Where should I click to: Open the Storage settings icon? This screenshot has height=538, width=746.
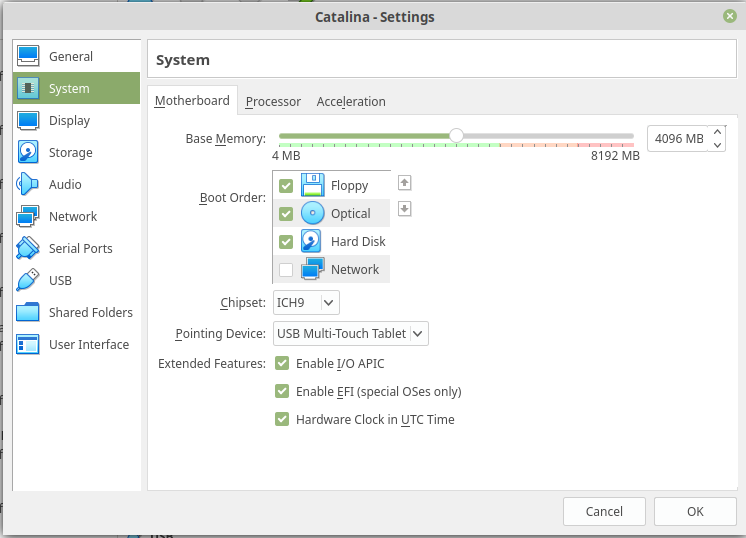28,153
